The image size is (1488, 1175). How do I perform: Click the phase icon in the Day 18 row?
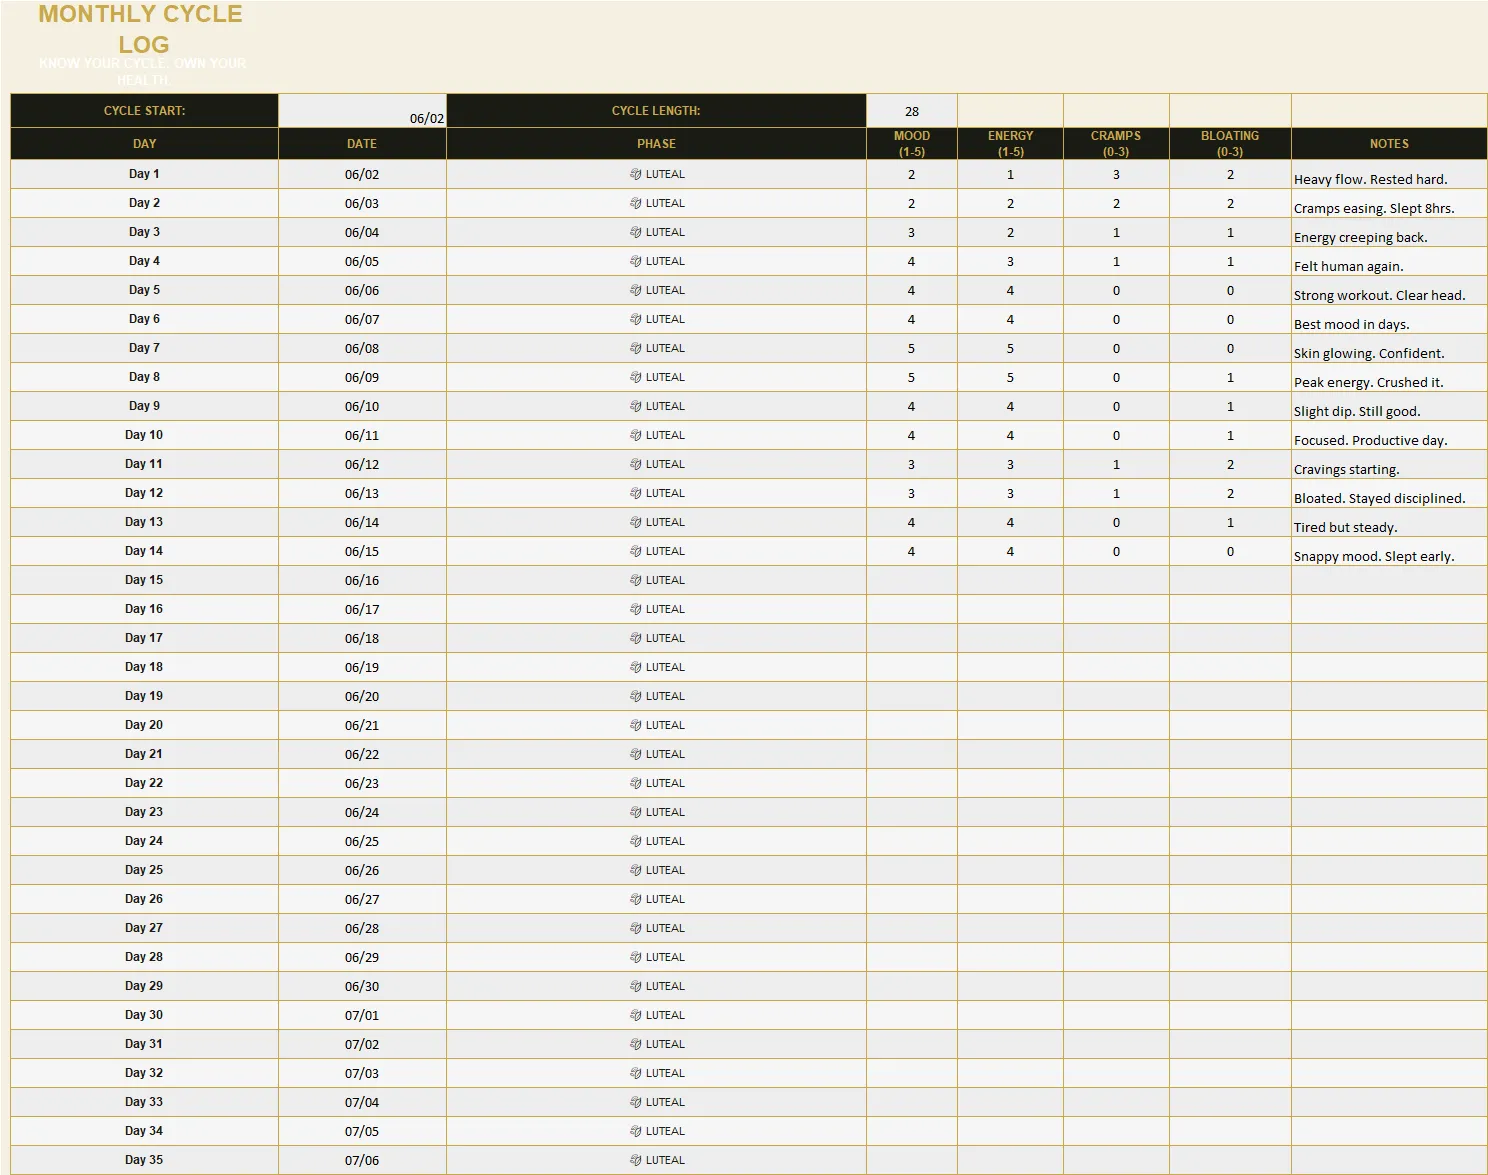coord(635,667)
